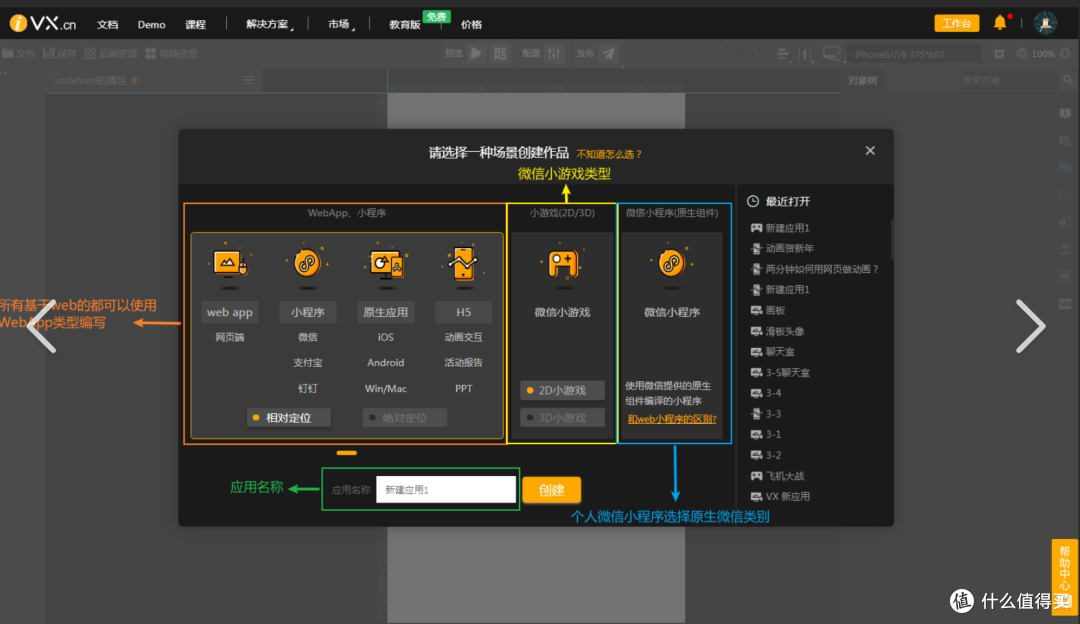Click the 微信小游戏 label
The height and width of the screenshot is (624, 1080).
562,312
